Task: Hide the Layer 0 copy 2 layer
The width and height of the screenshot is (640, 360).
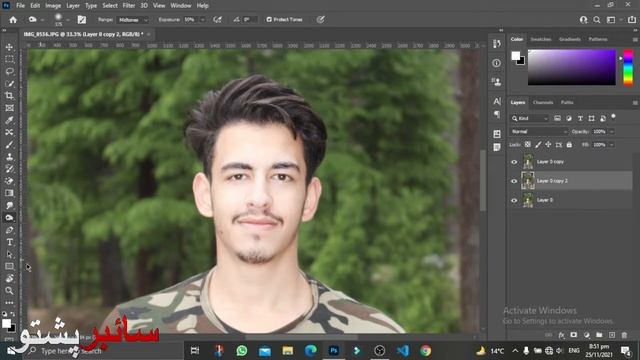Action: [514, 181]
